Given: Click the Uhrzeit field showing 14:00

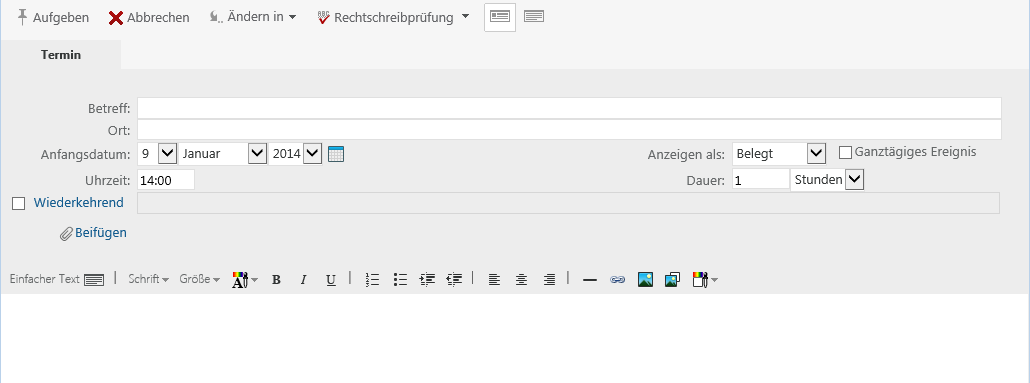Looking at the screenshot, I should coord(166,180).
